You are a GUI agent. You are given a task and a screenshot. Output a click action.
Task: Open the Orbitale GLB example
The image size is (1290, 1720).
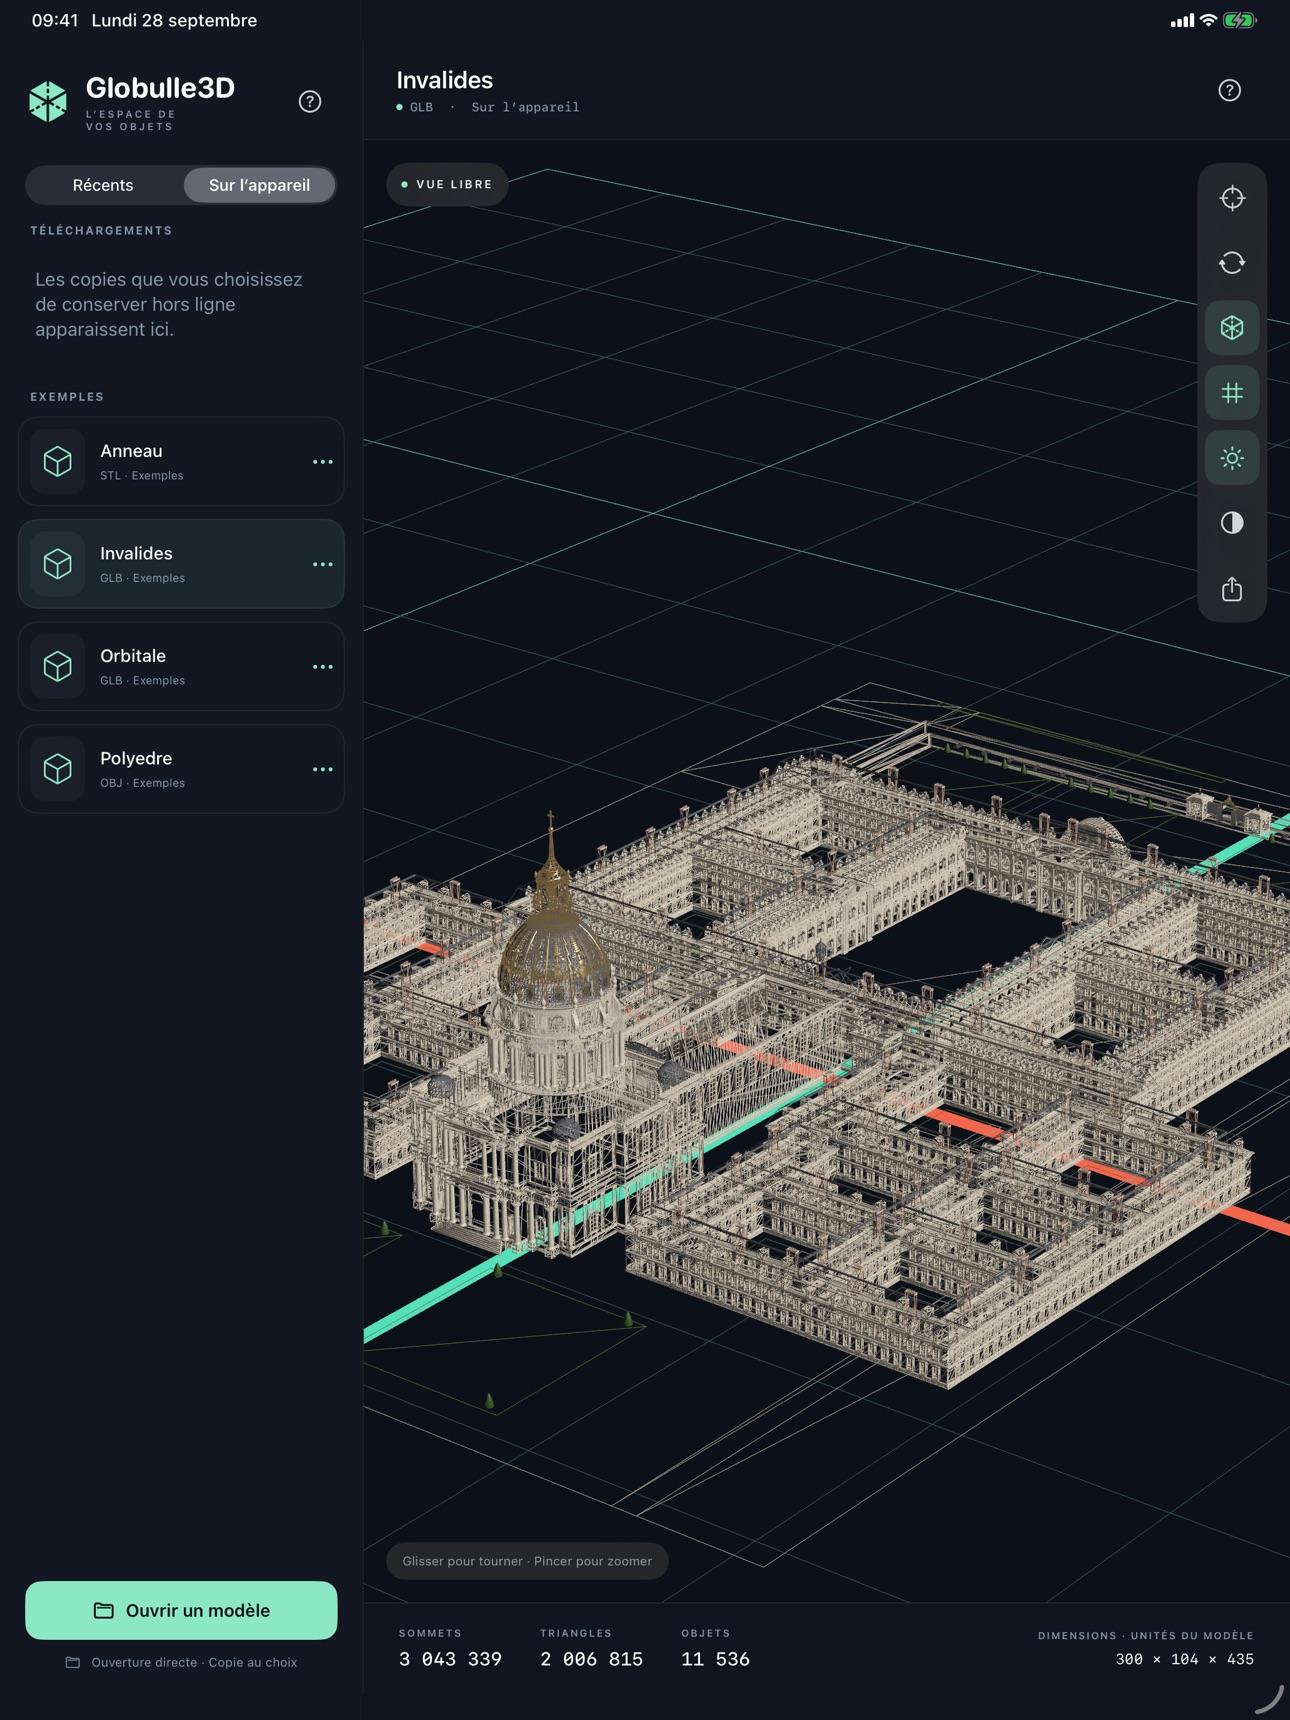[181, 666]
